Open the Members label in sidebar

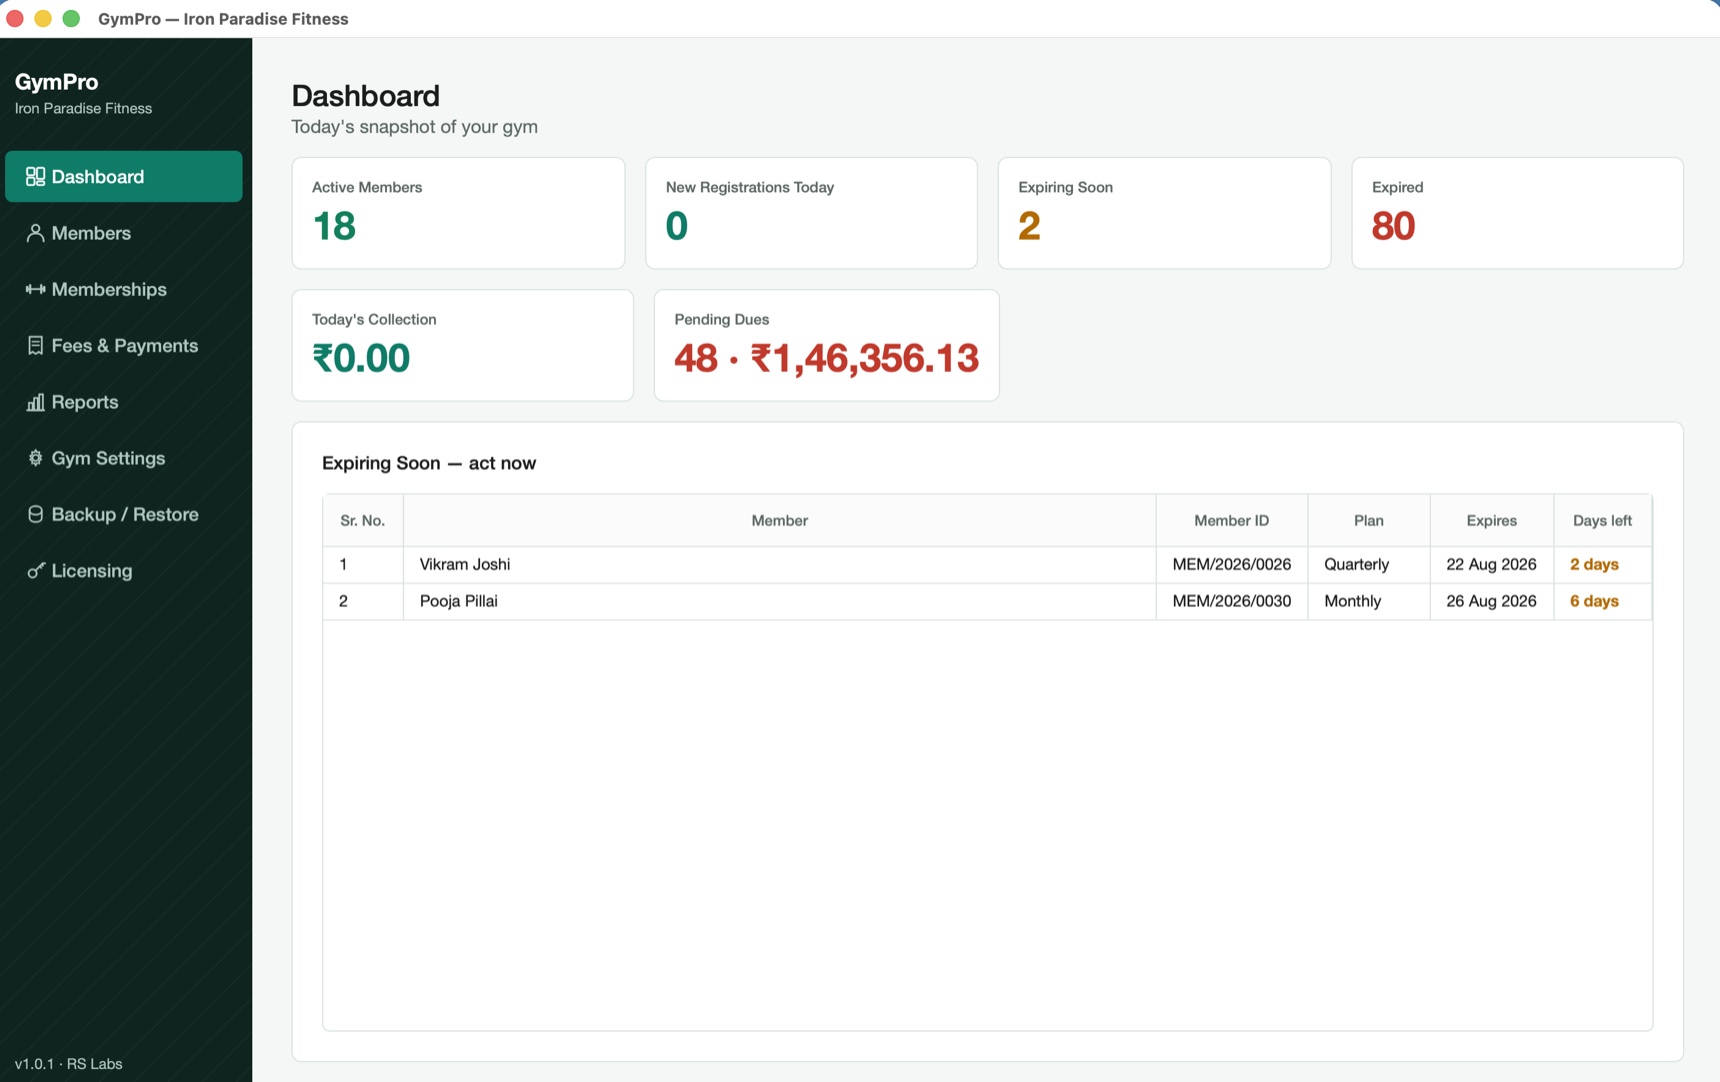tap(91, 233)
